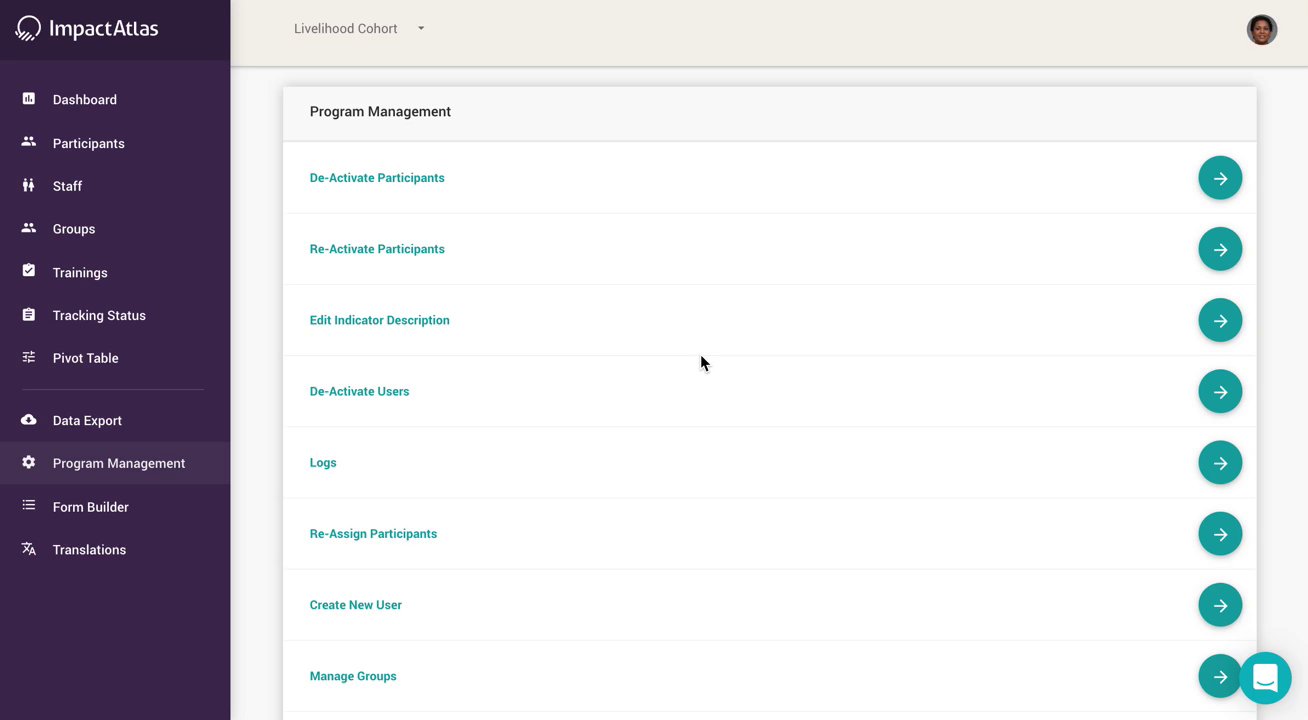Click the Manage Groups link
The width and height of the screenshot is (1308, 720).
click(x=353, y=676)
